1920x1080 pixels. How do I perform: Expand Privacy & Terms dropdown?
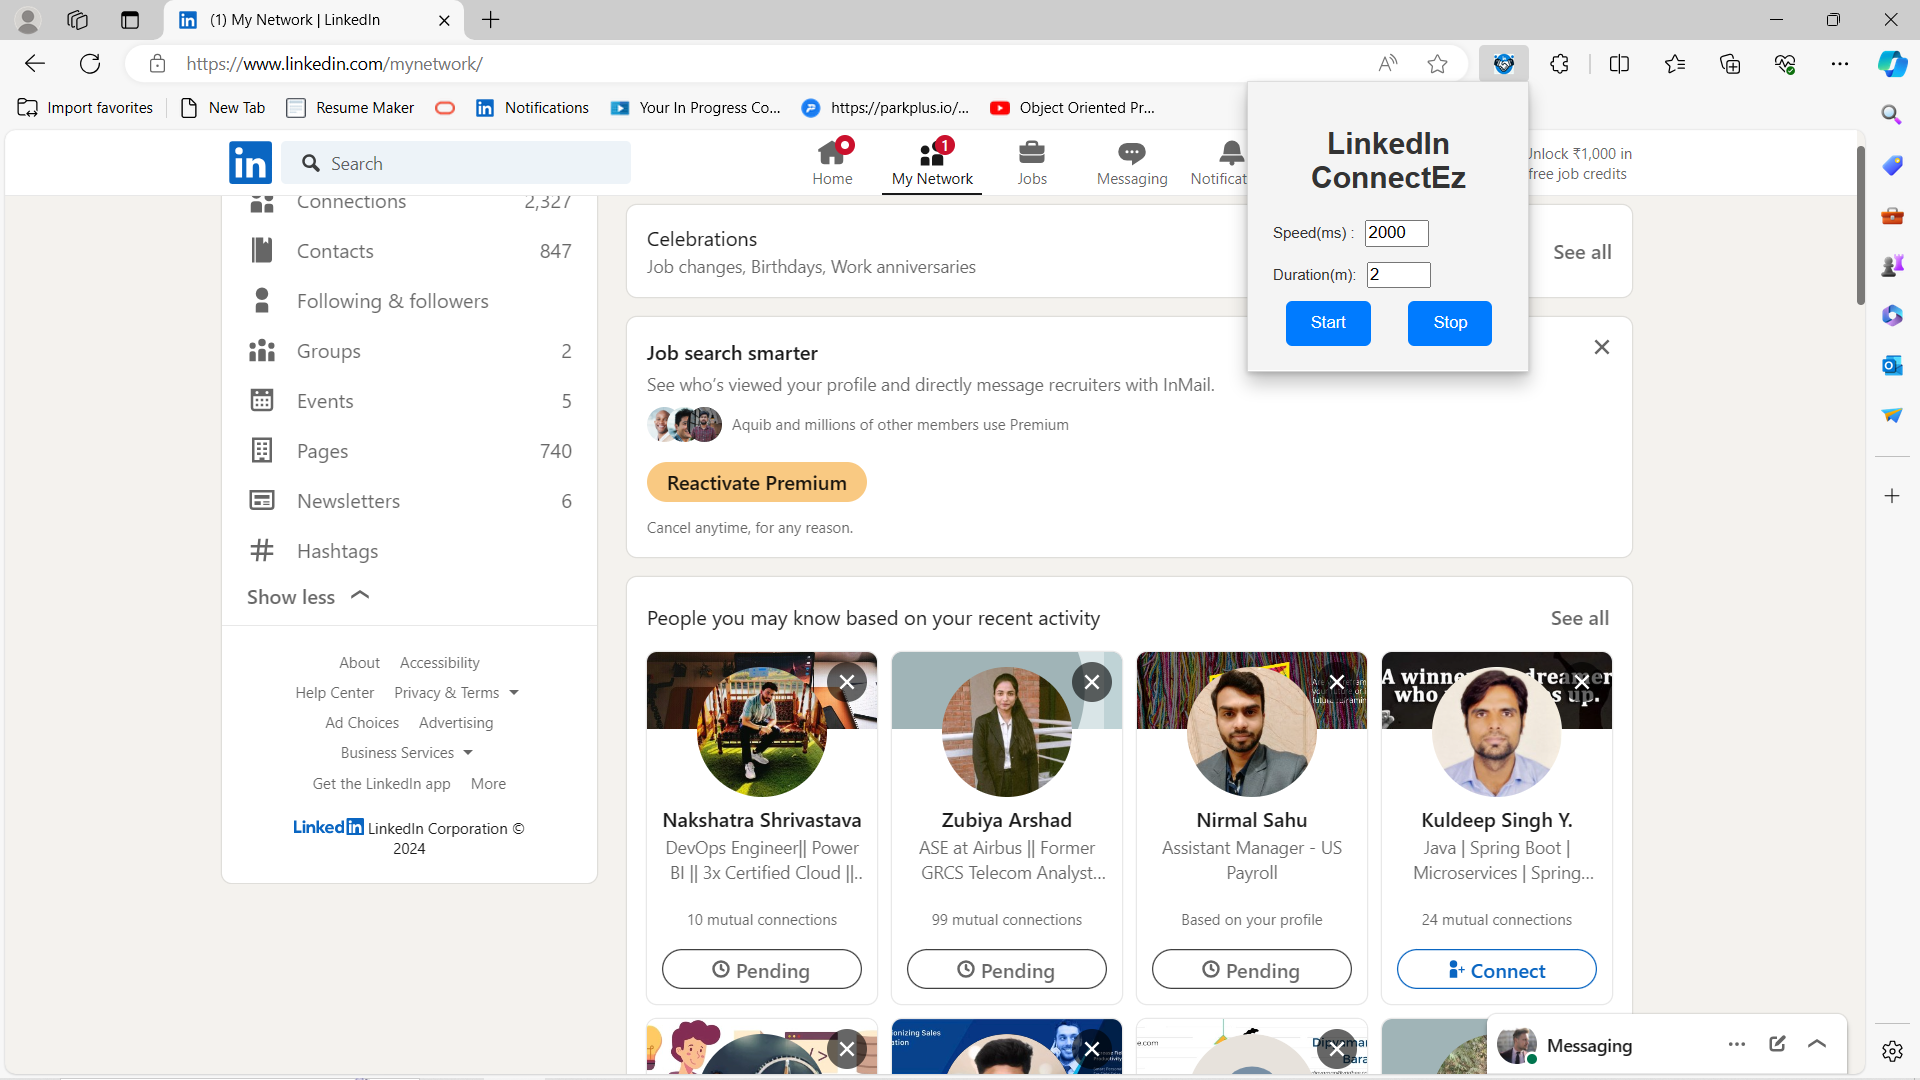(457, 693)
